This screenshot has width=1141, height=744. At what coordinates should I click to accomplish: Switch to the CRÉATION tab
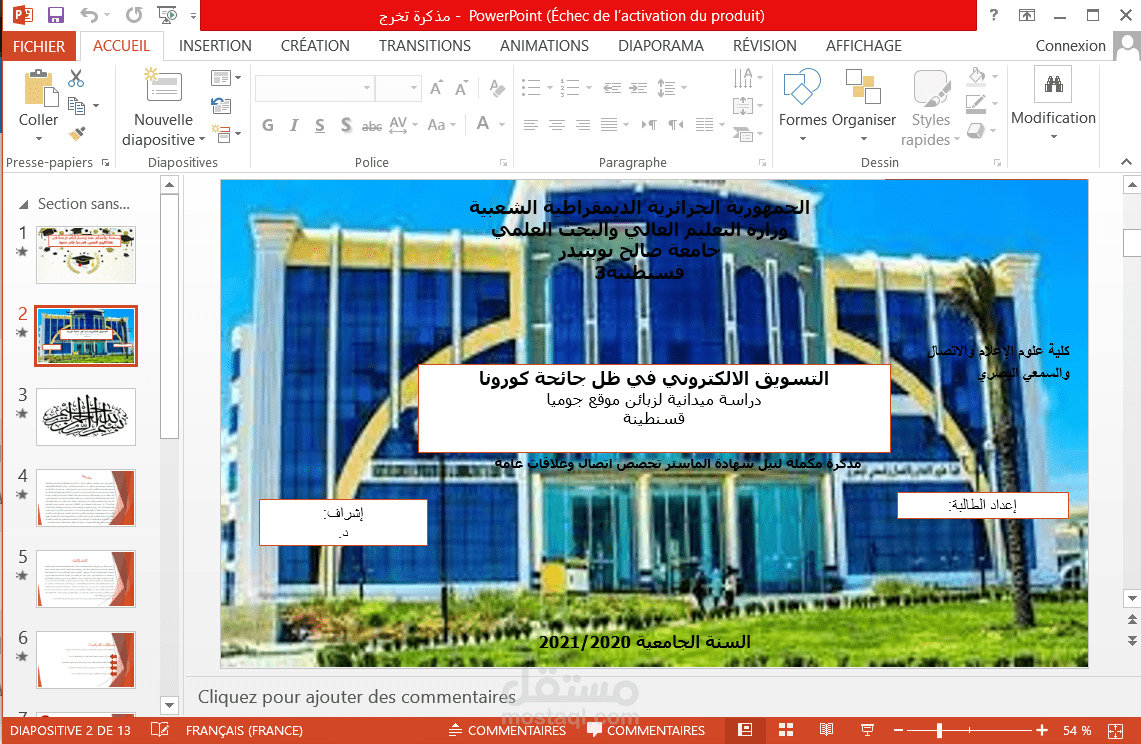(x=315, y=46)
